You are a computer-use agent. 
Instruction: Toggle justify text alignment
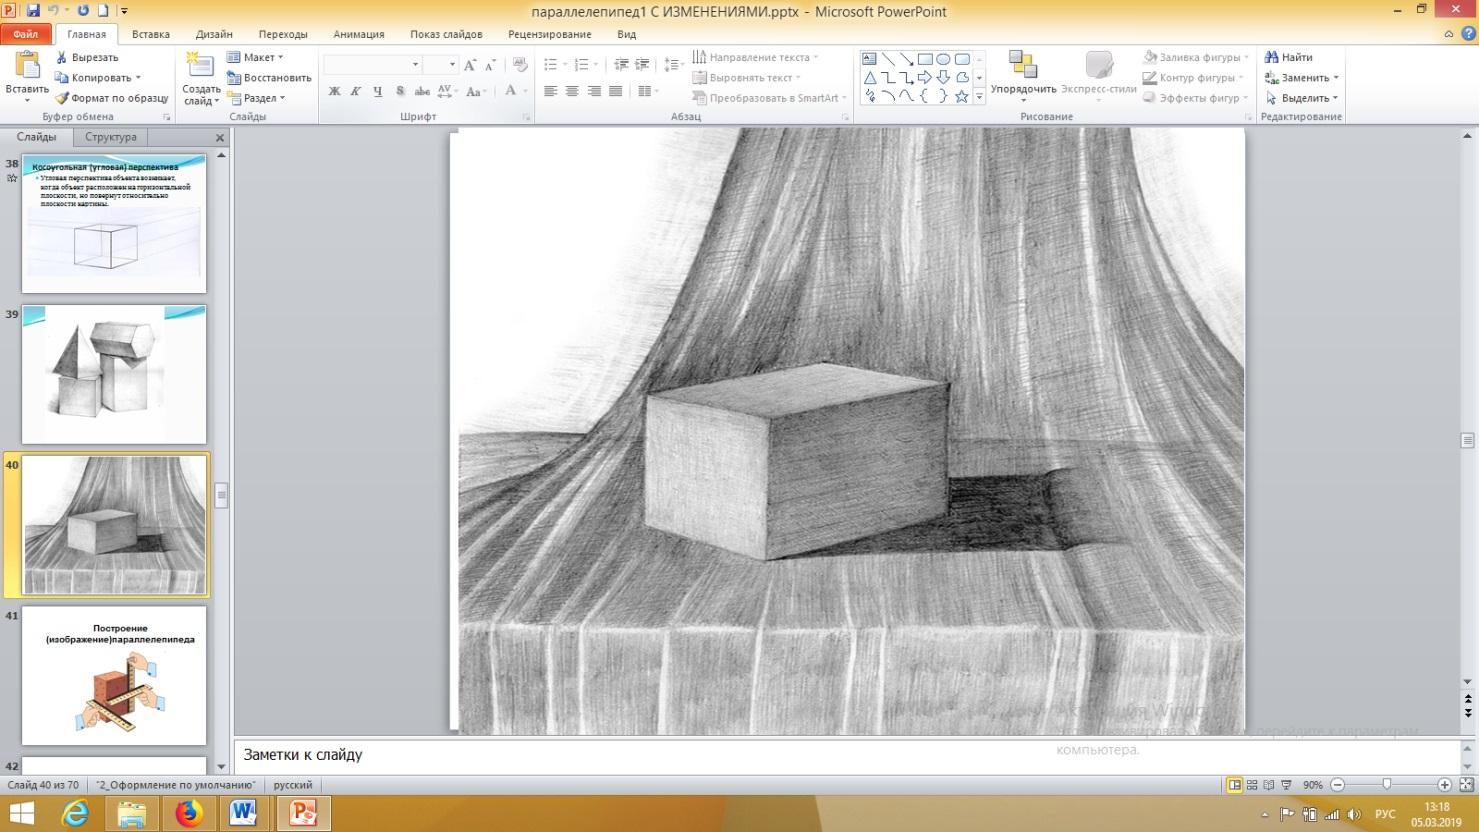(x=616, y=91)
